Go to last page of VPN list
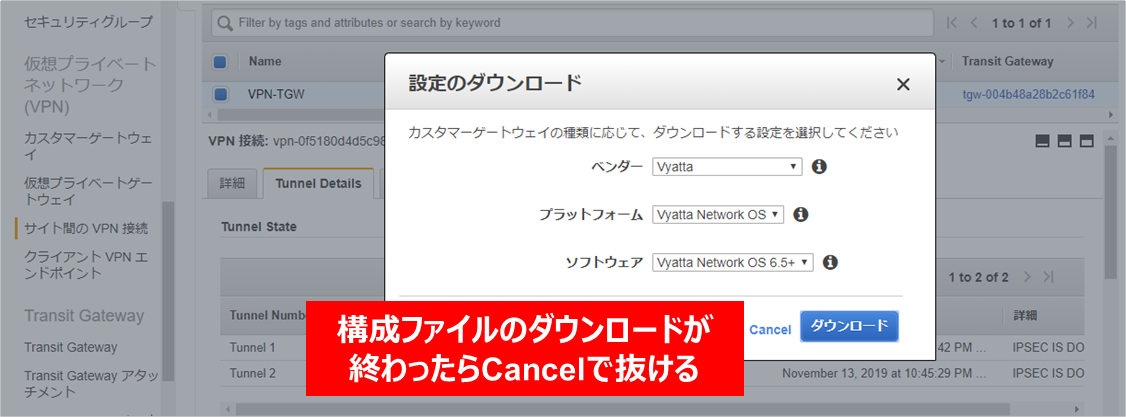The width and height of the screenshot is (1126, 417). [x=1091, y=22]
